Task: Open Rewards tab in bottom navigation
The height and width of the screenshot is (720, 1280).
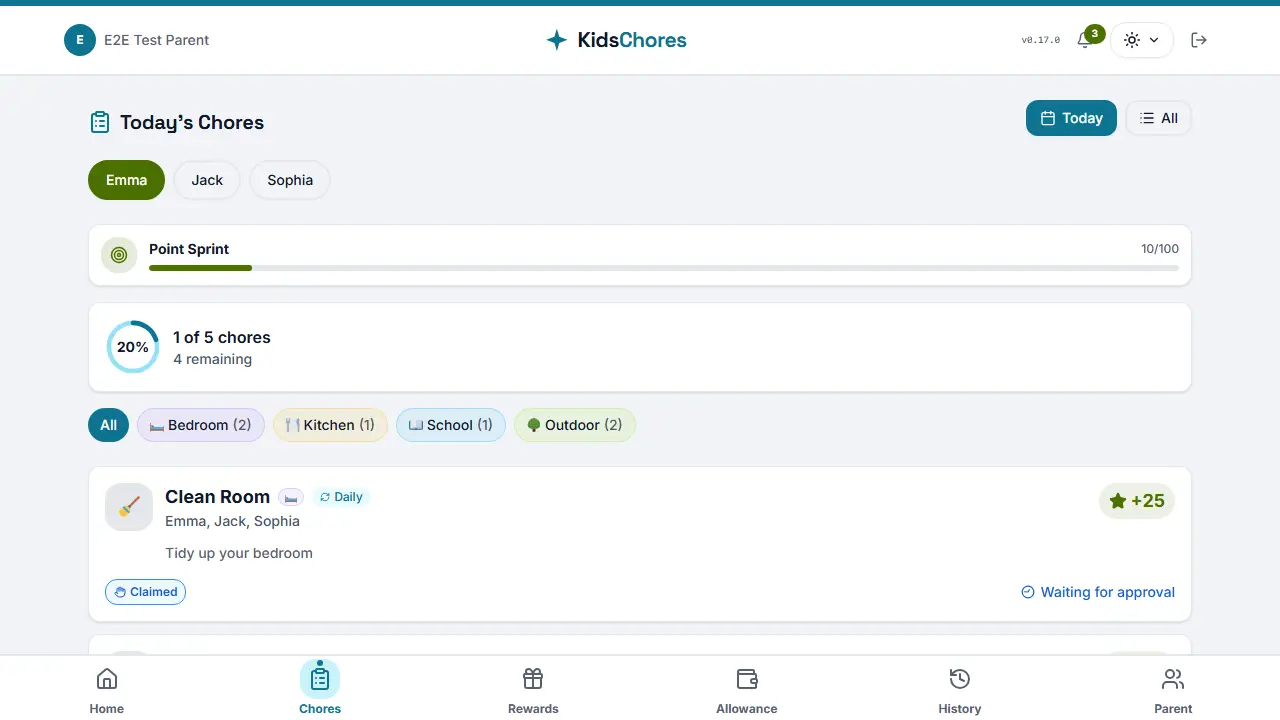Action: click(x=533, y=690)
